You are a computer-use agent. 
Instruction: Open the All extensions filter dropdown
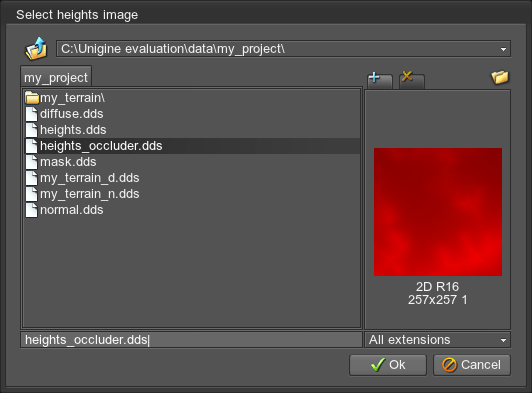[437, 340]
